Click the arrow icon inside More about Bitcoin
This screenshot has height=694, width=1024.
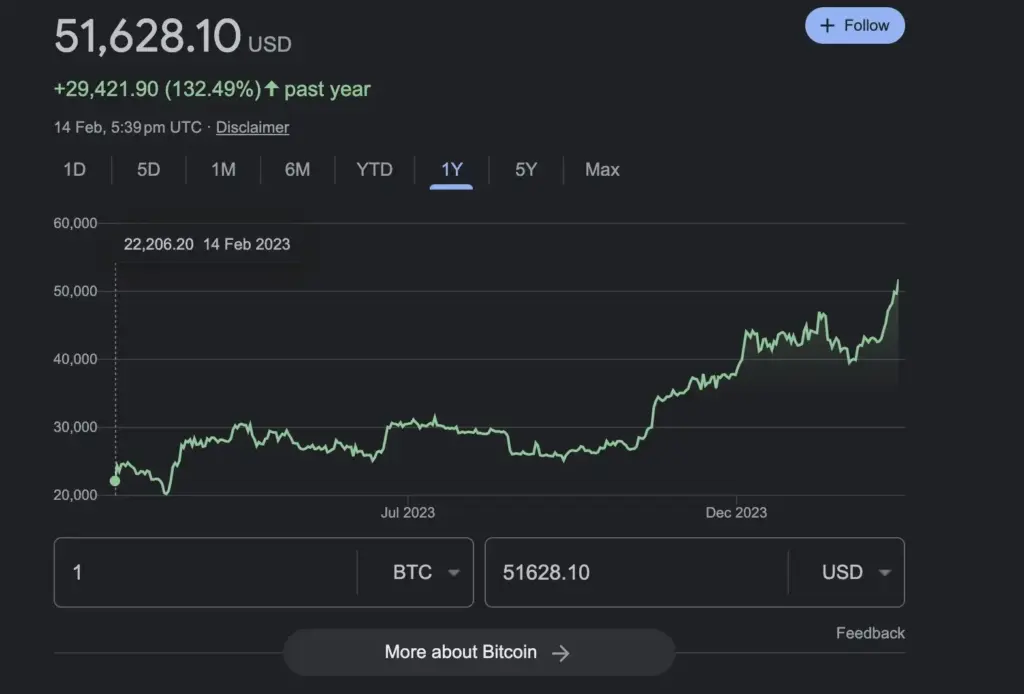[562, 652]
